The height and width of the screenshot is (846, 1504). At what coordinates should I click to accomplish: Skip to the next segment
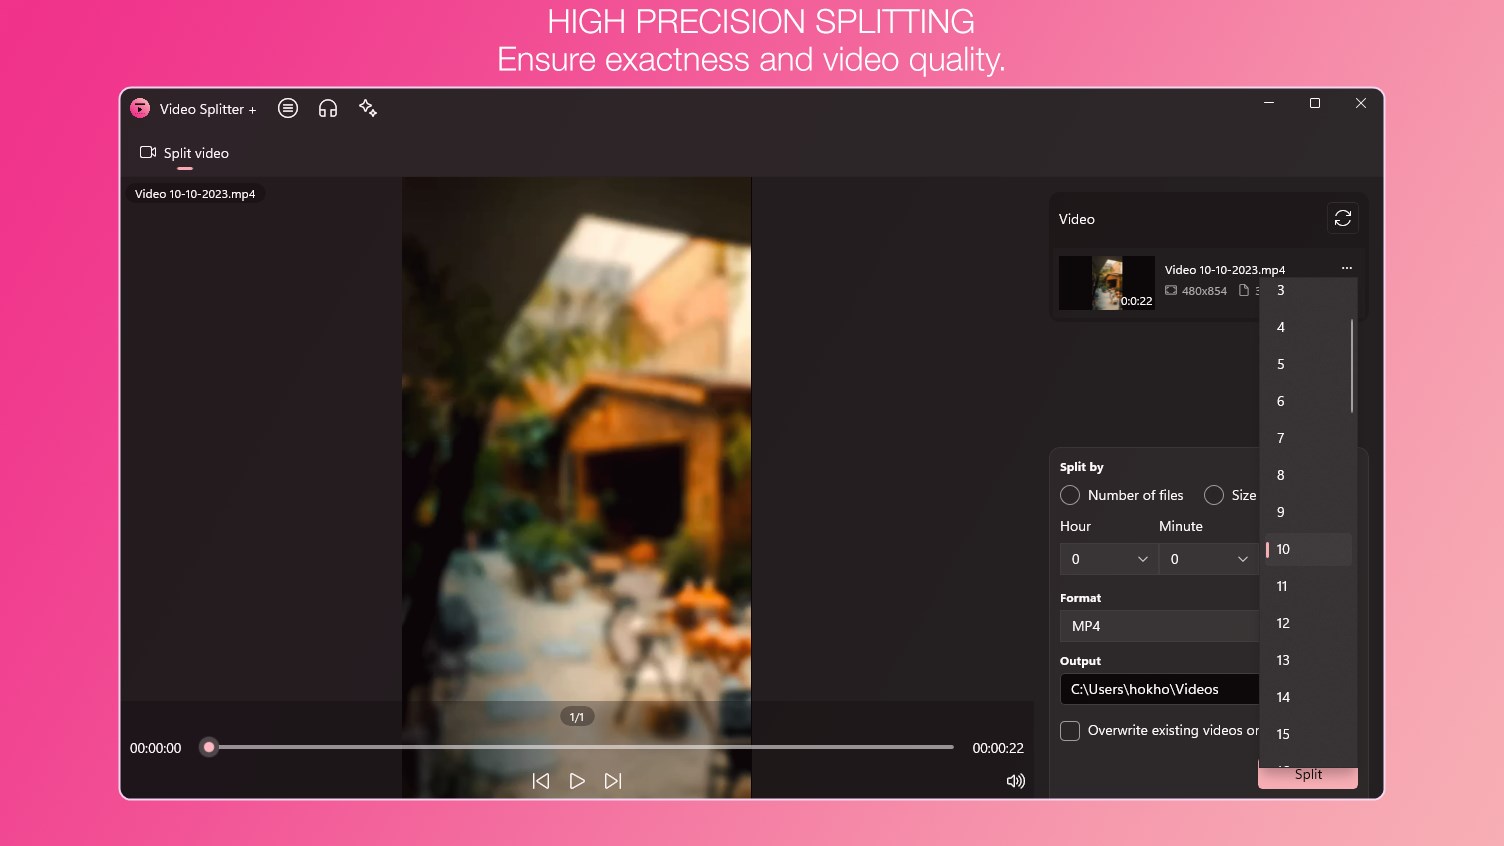point(613,781)
